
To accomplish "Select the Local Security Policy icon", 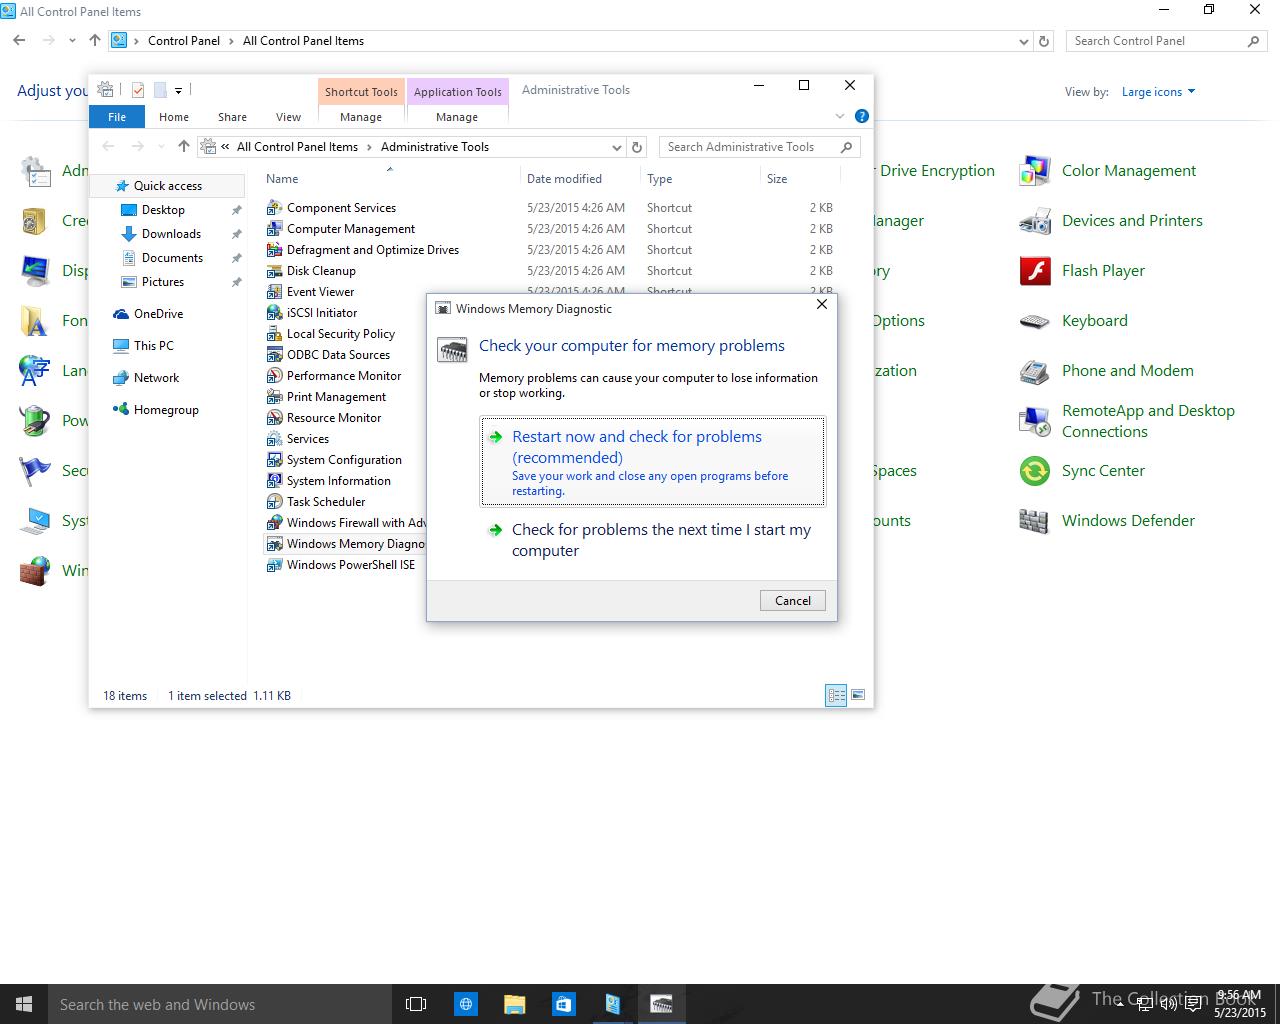I will click(274, 334).
